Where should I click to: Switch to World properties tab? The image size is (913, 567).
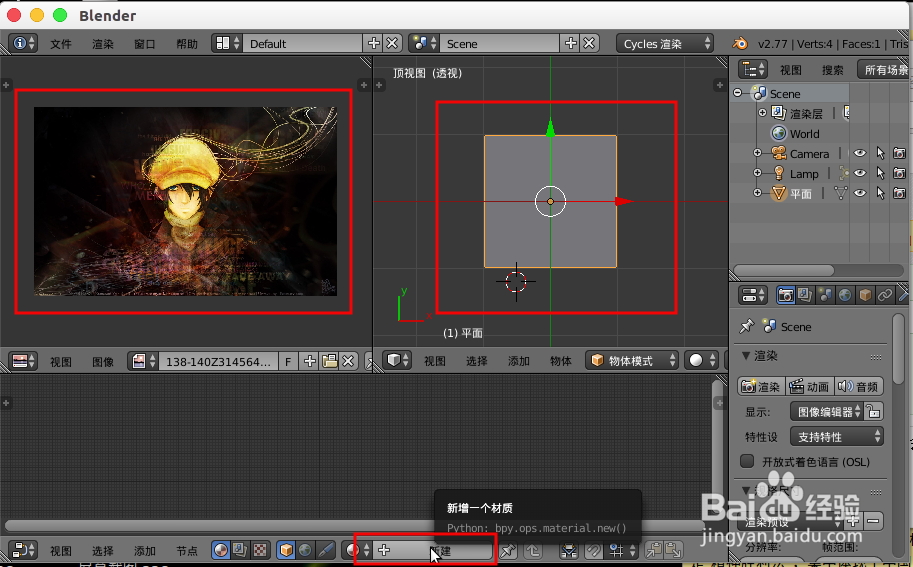pos(845,295)
